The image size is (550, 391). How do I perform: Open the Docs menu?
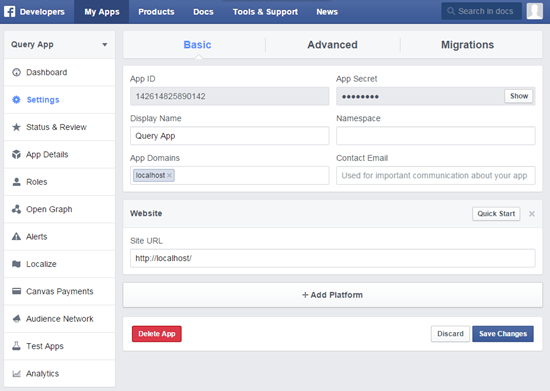point(203,12)
